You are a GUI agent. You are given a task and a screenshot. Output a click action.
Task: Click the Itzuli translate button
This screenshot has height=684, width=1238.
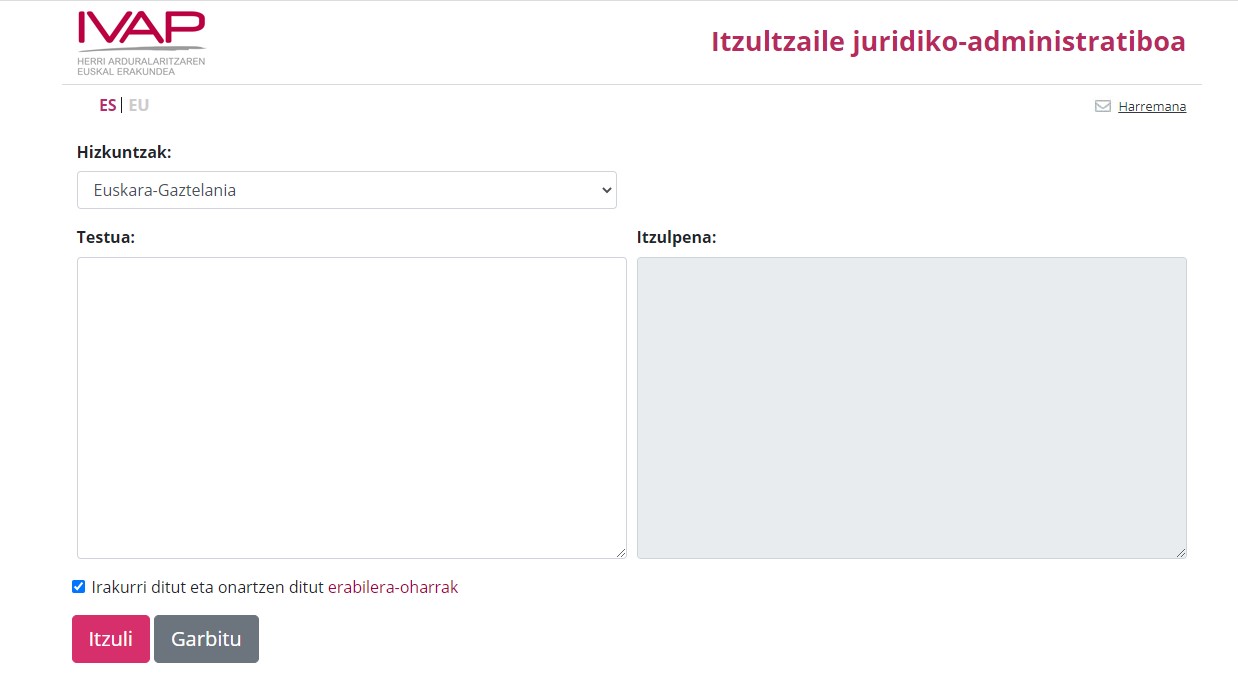point(111,639)
